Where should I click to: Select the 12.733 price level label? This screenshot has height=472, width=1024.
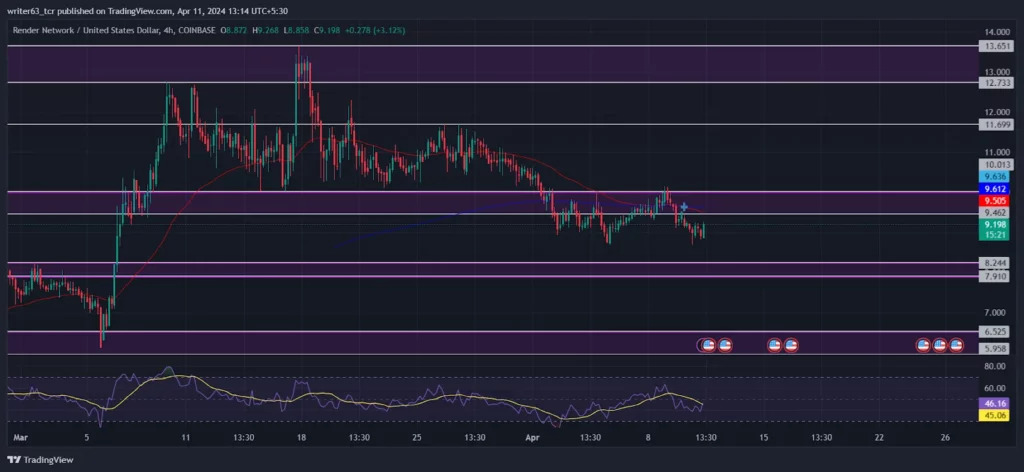(x=996, y=83)
